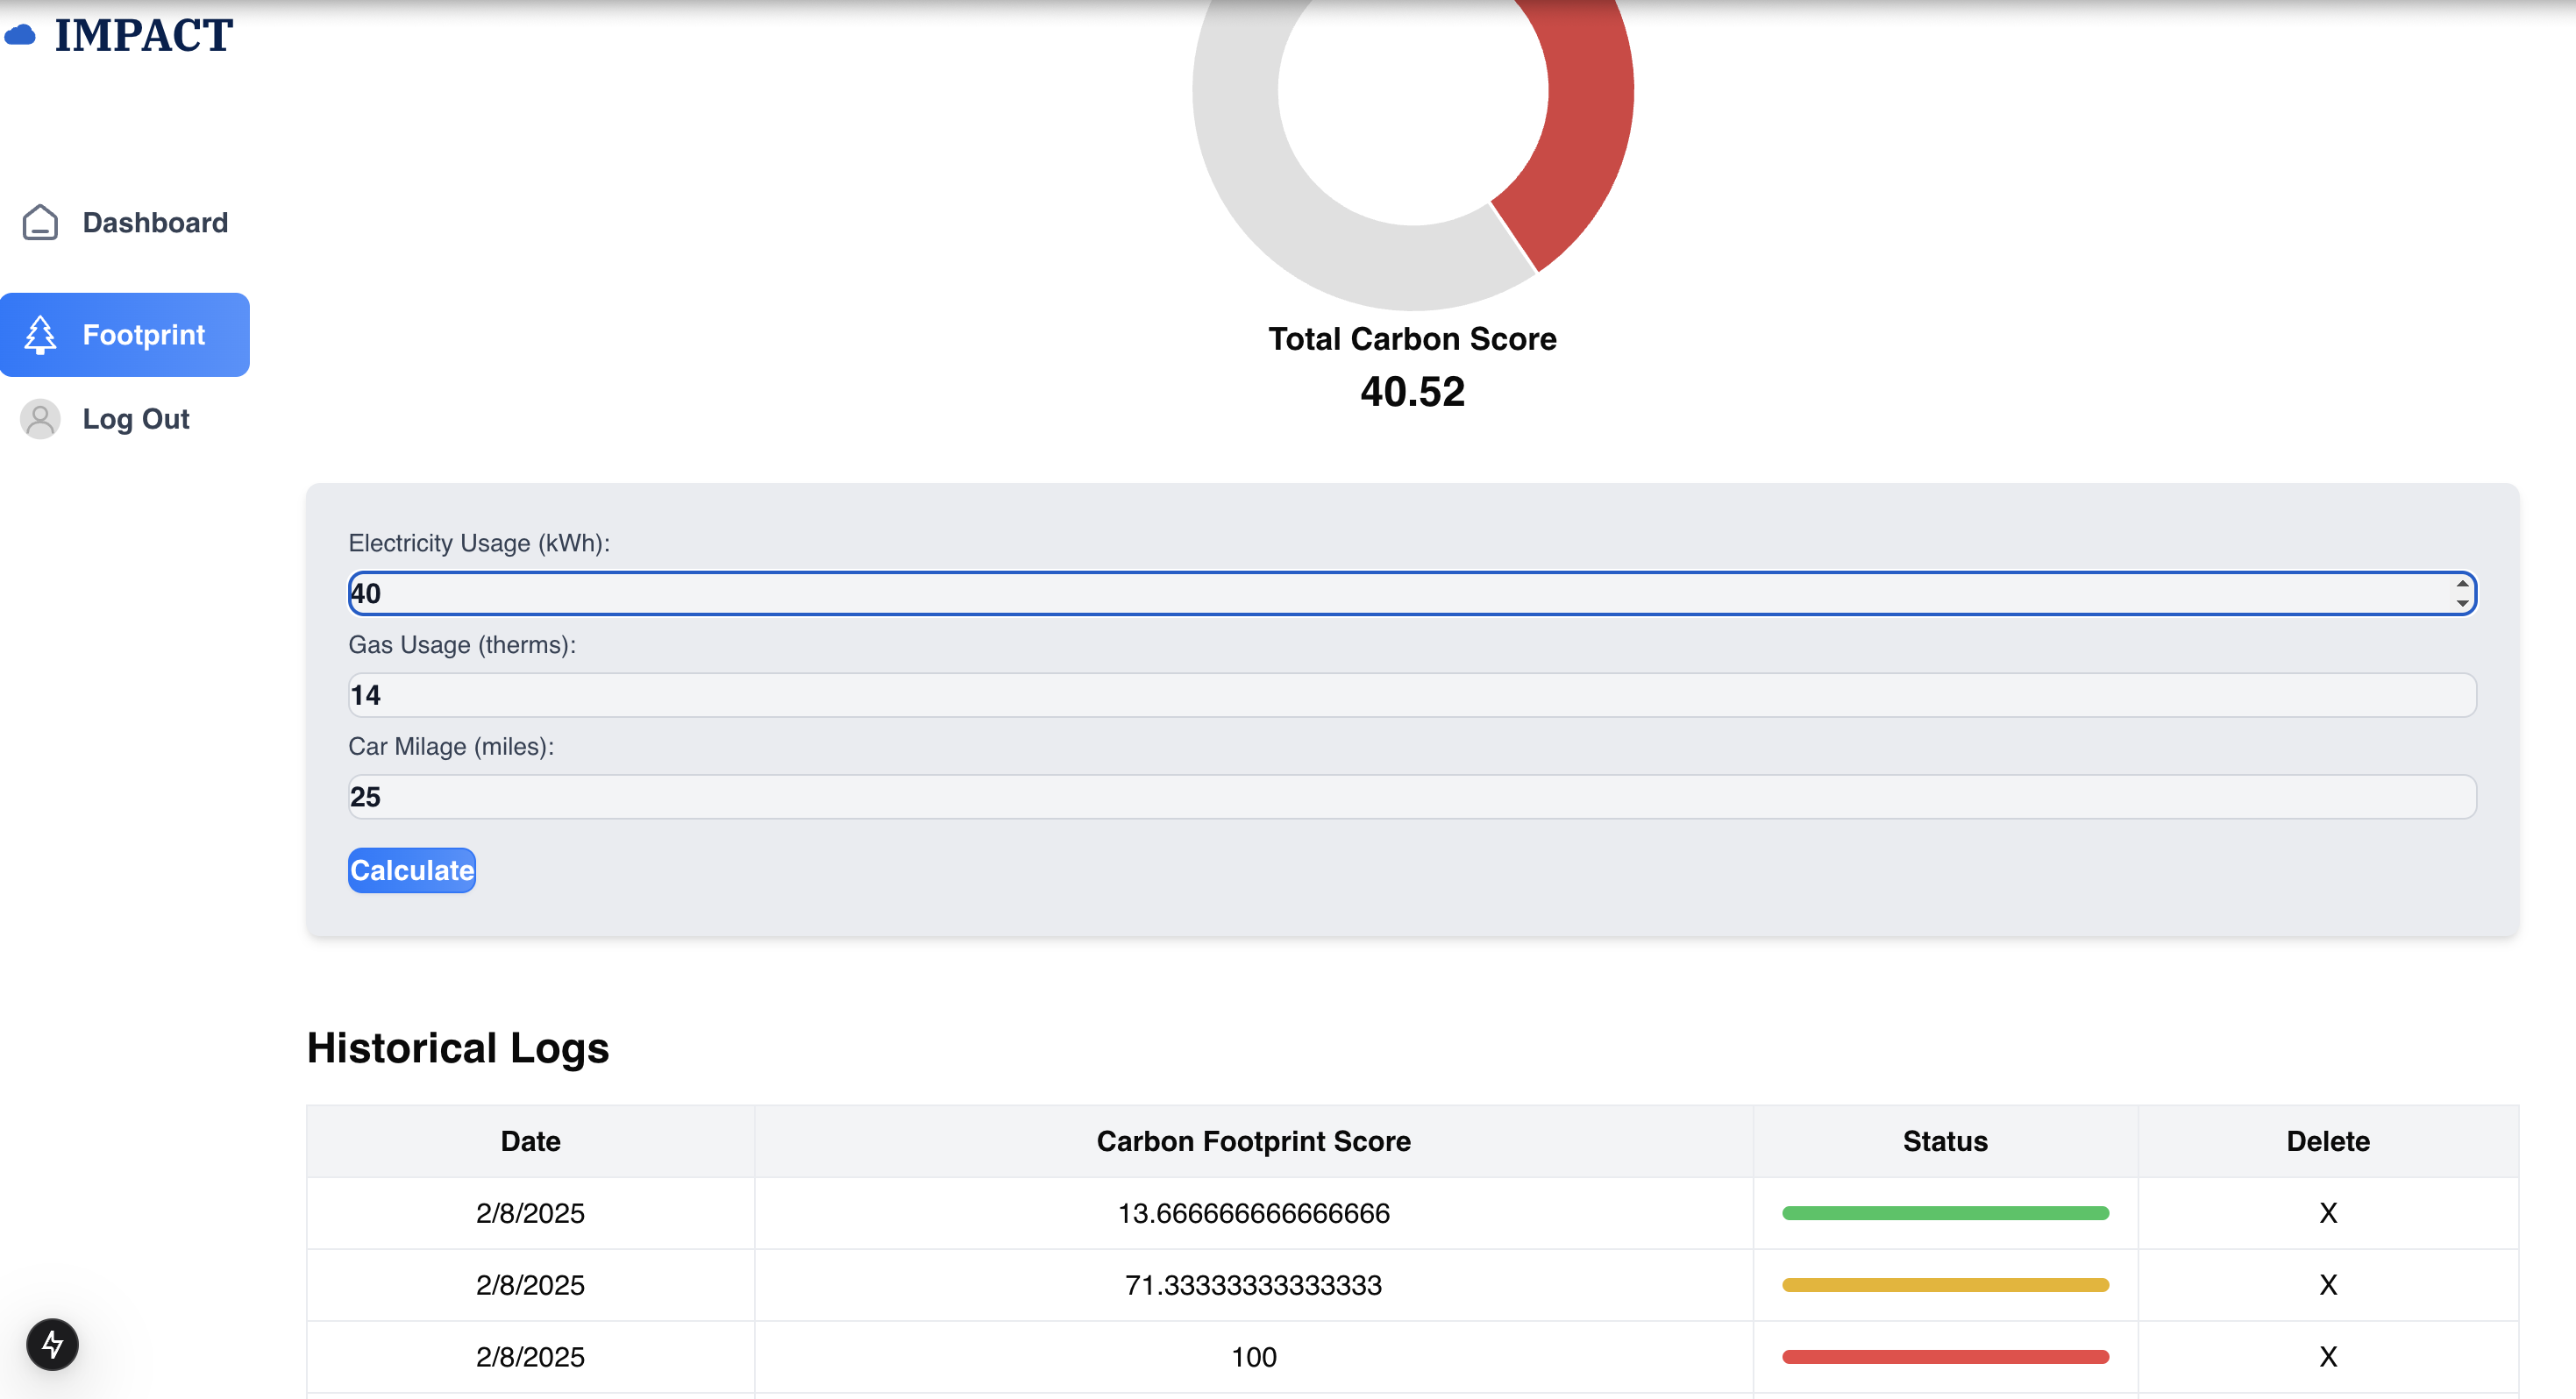Click the IMPACT logo text

pyautogui.click(x=144, y=36)
